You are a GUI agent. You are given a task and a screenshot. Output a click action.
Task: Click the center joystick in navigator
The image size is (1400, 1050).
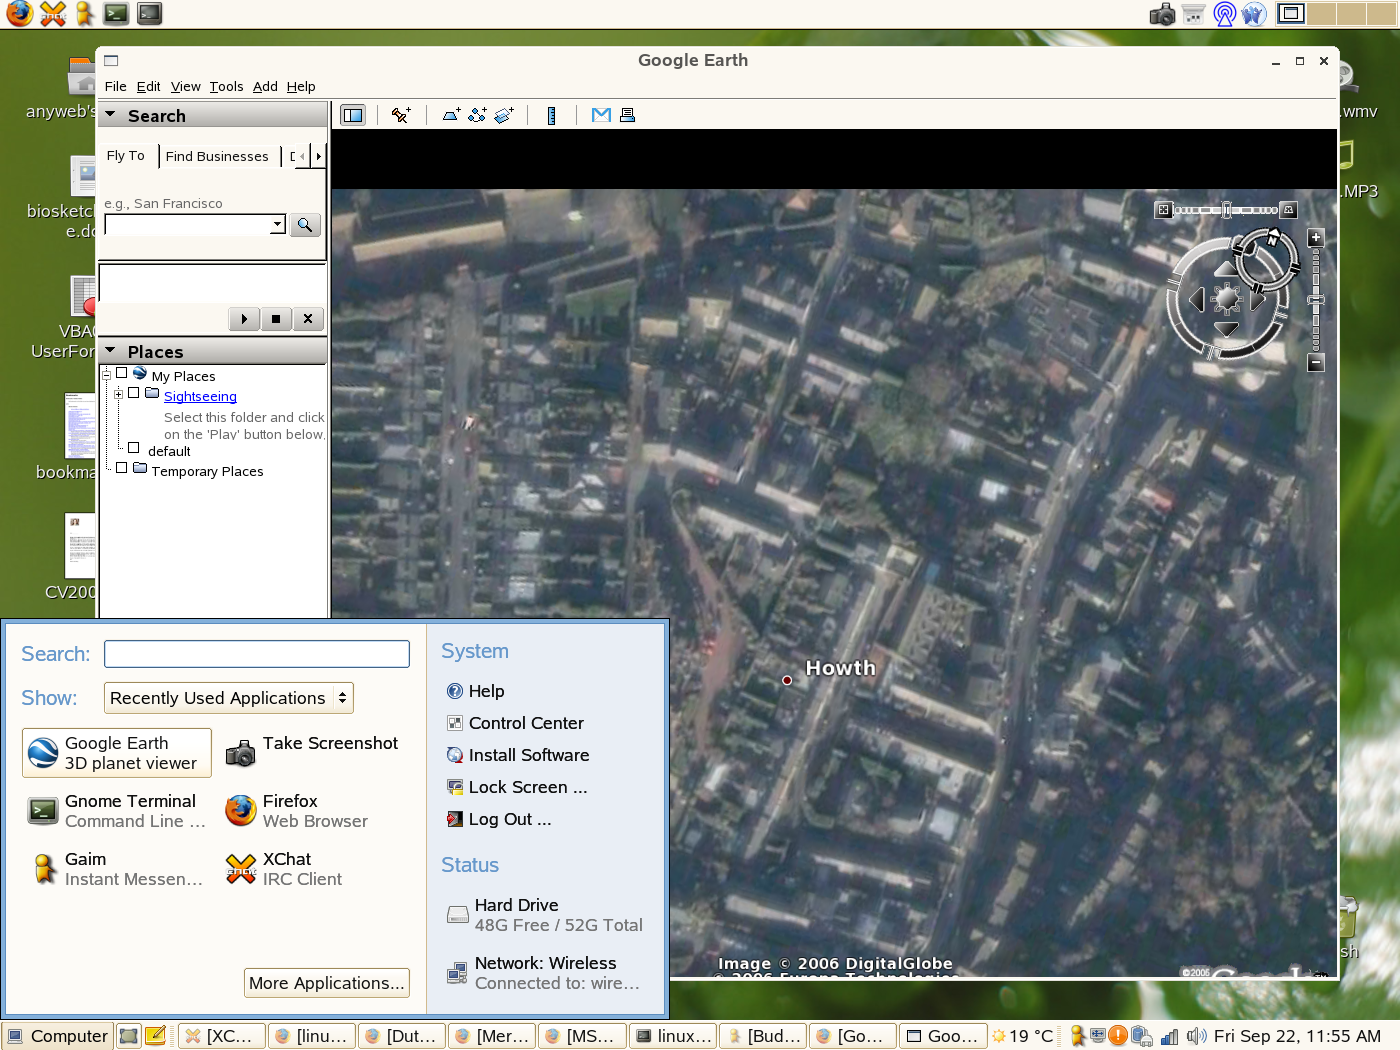point(1226,299)
